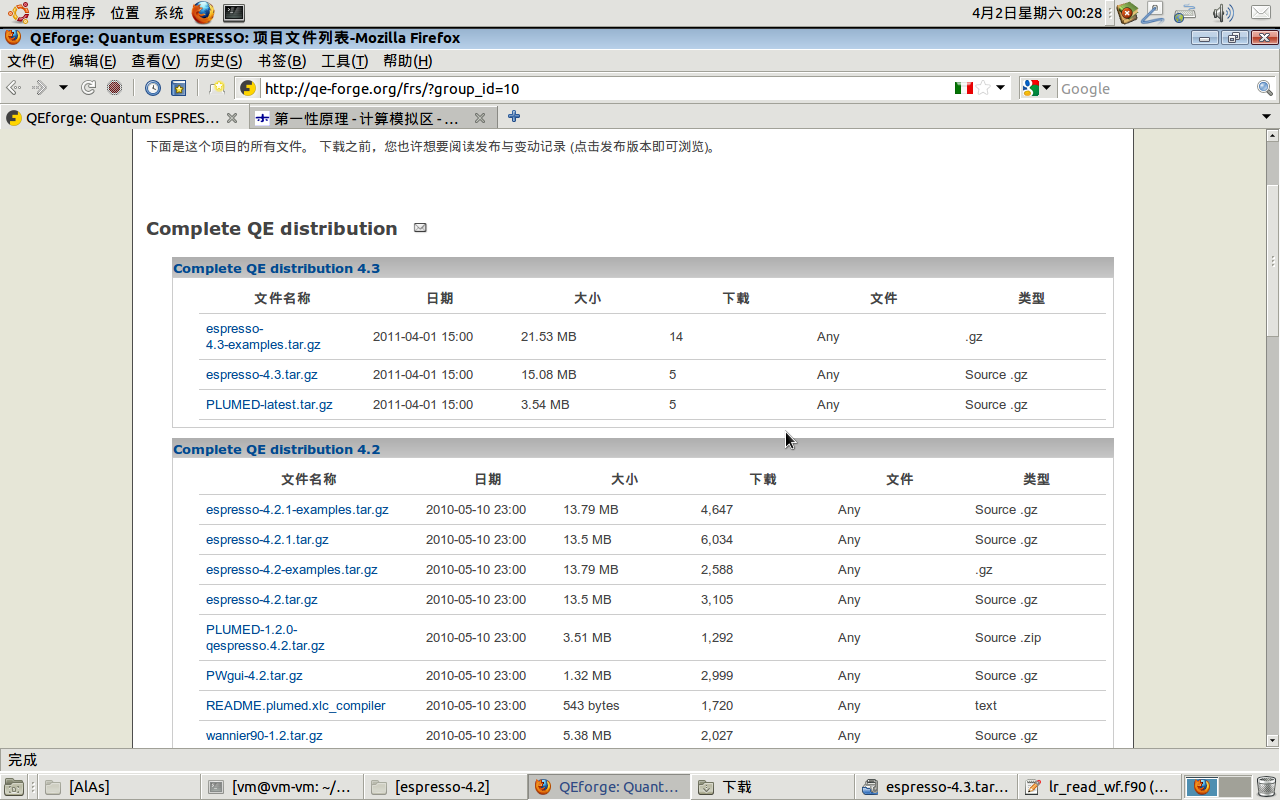Download wannier90-1.2.tar.gz
The height and width of the screenshot is (800, 1280).
pyautogui.click(x=264, y=736)
